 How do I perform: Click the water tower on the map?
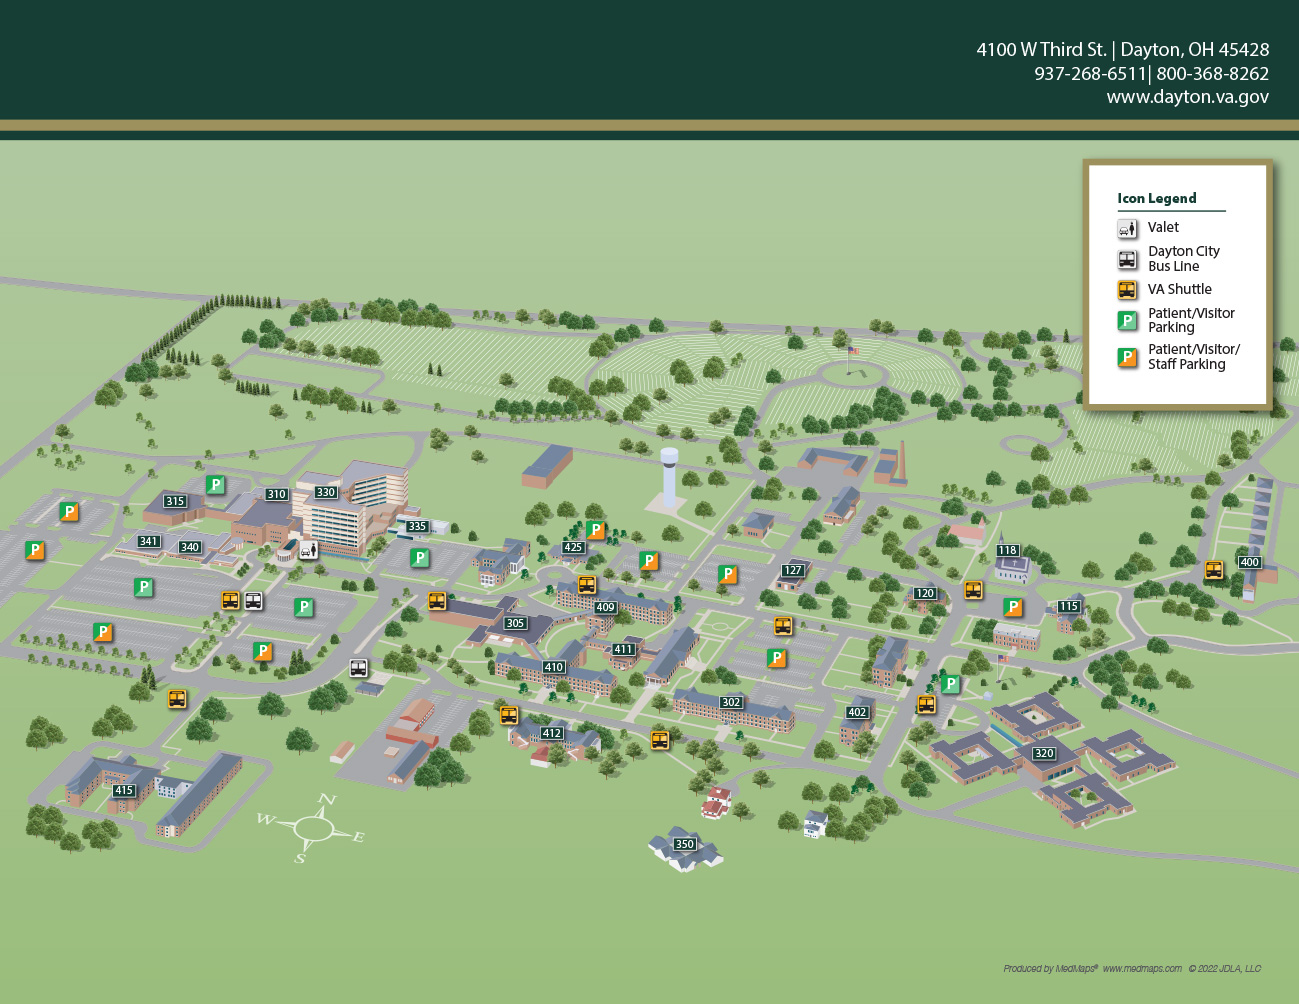(x=669, y=479)
